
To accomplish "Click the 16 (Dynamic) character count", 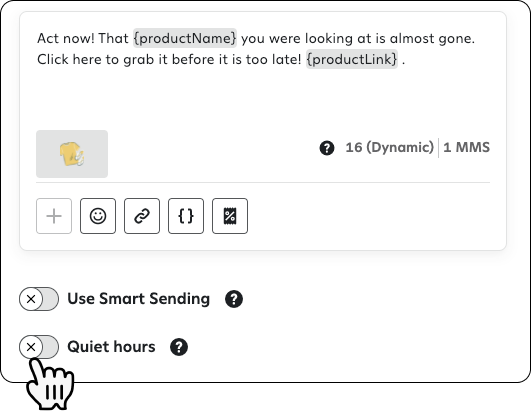I will tap(389, 148).
